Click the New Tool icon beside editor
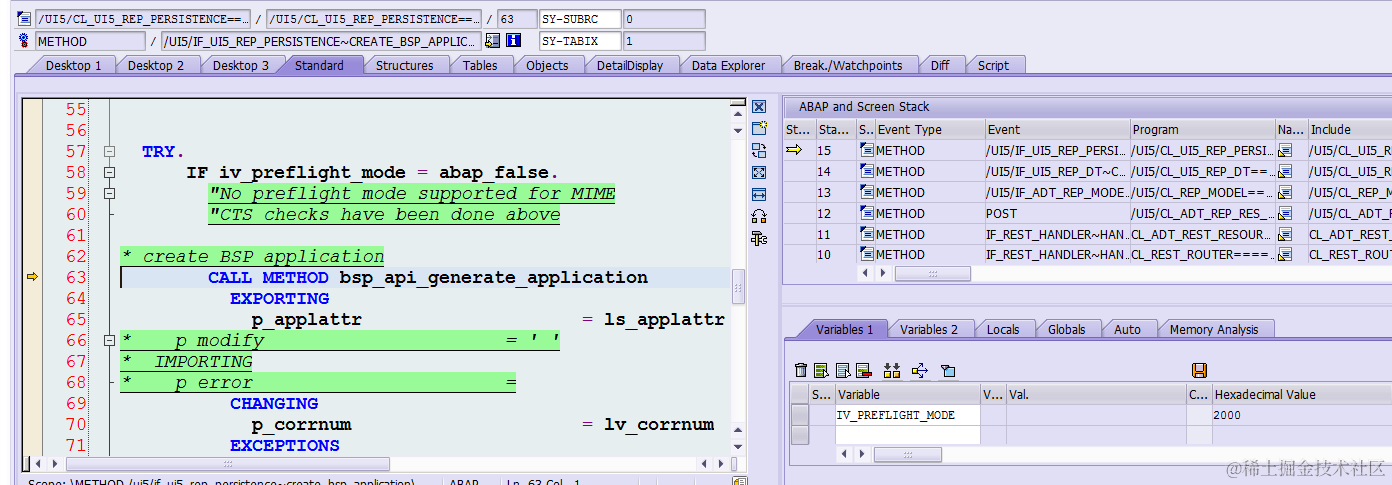1392x485 pixels. 759,128
